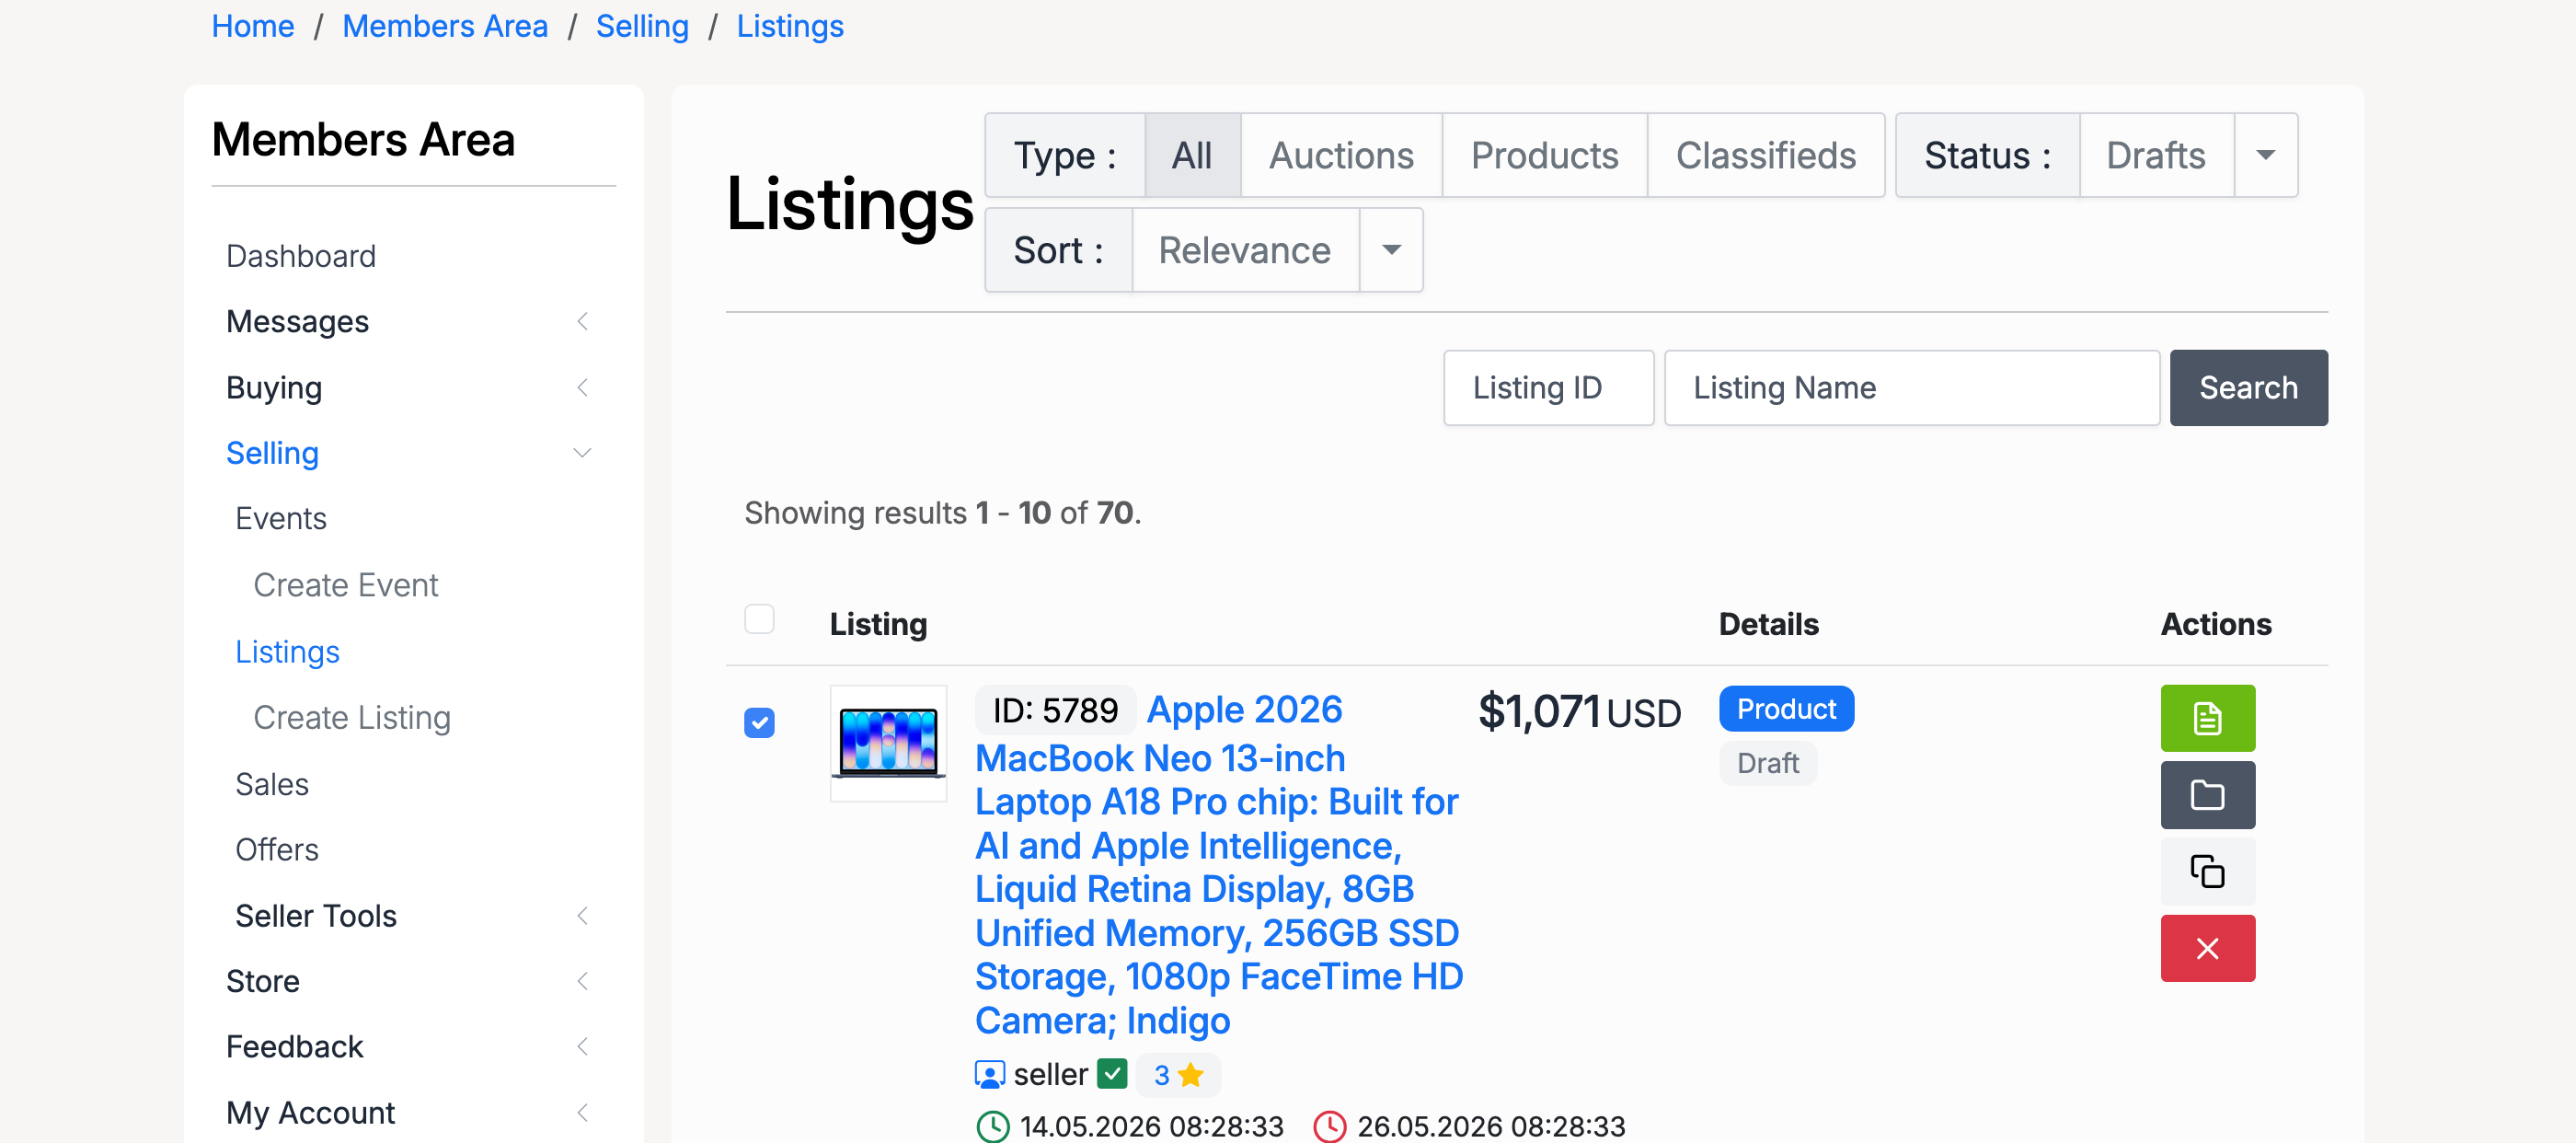Click the ID: 5789 label
The height and width of the screenshot is (1143, 2576).
[x=1055, y=710]
